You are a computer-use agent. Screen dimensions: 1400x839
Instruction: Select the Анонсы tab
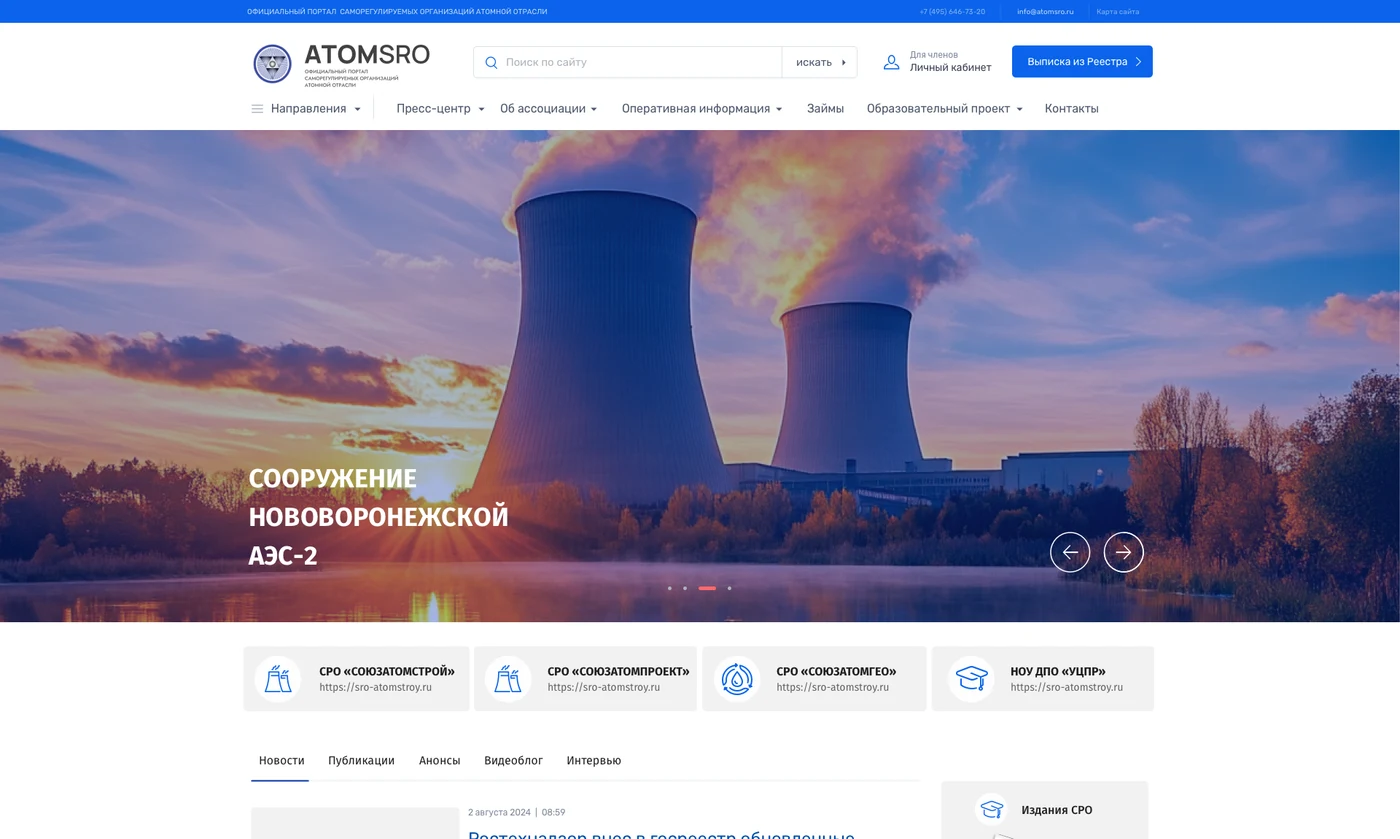click(x=439, y=761)
